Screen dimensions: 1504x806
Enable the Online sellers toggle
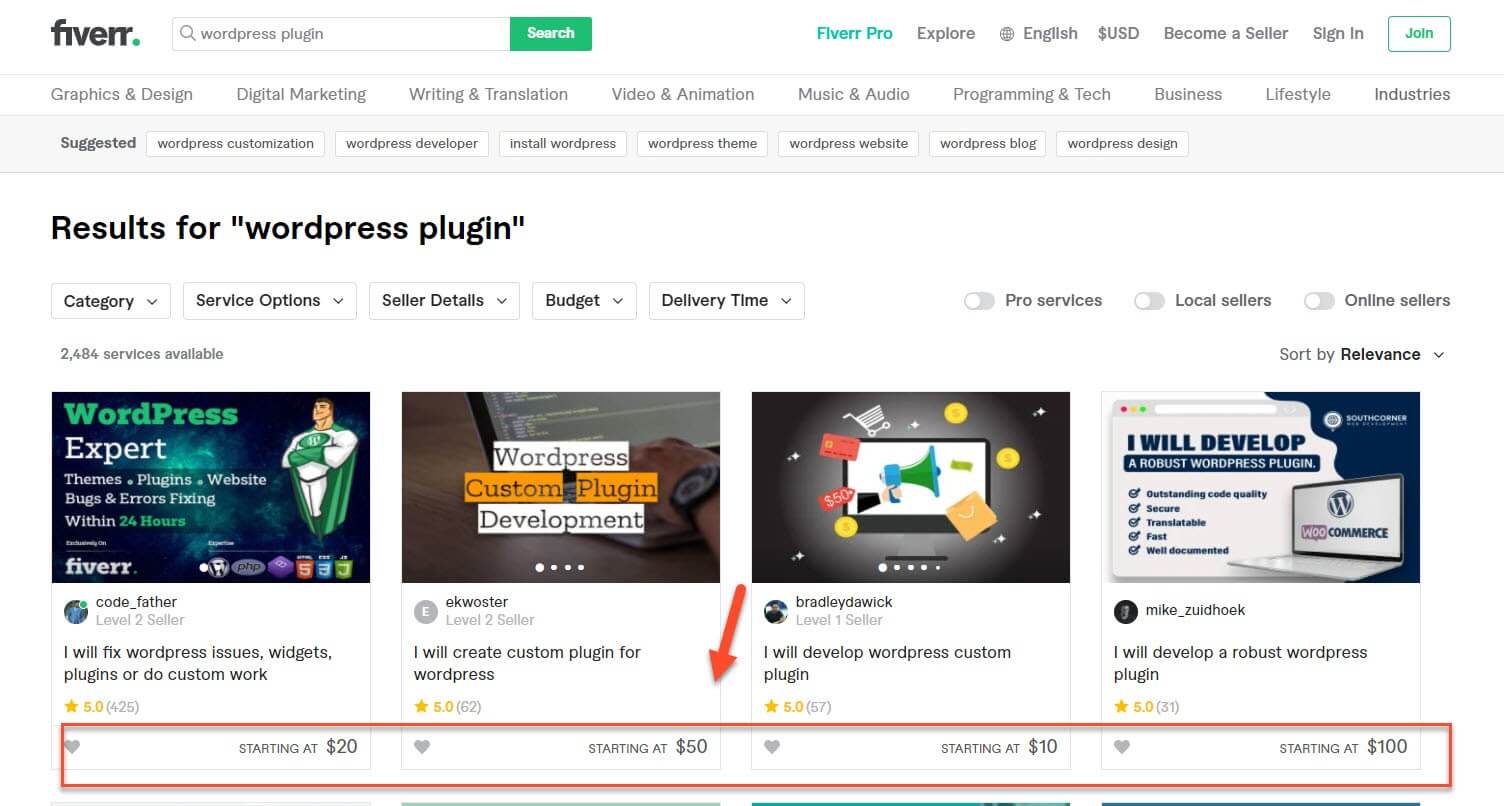(1319, 301)
